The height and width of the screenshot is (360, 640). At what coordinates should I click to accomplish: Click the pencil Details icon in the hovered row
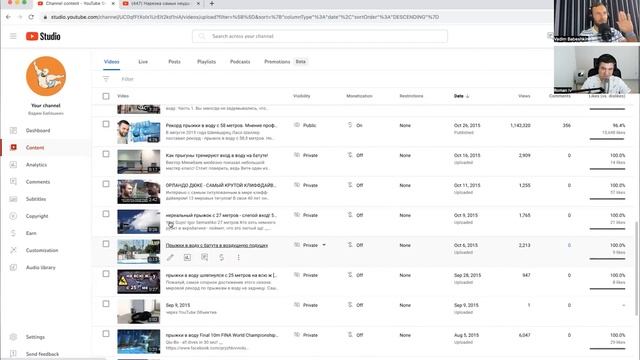click(x=170, y=257)
